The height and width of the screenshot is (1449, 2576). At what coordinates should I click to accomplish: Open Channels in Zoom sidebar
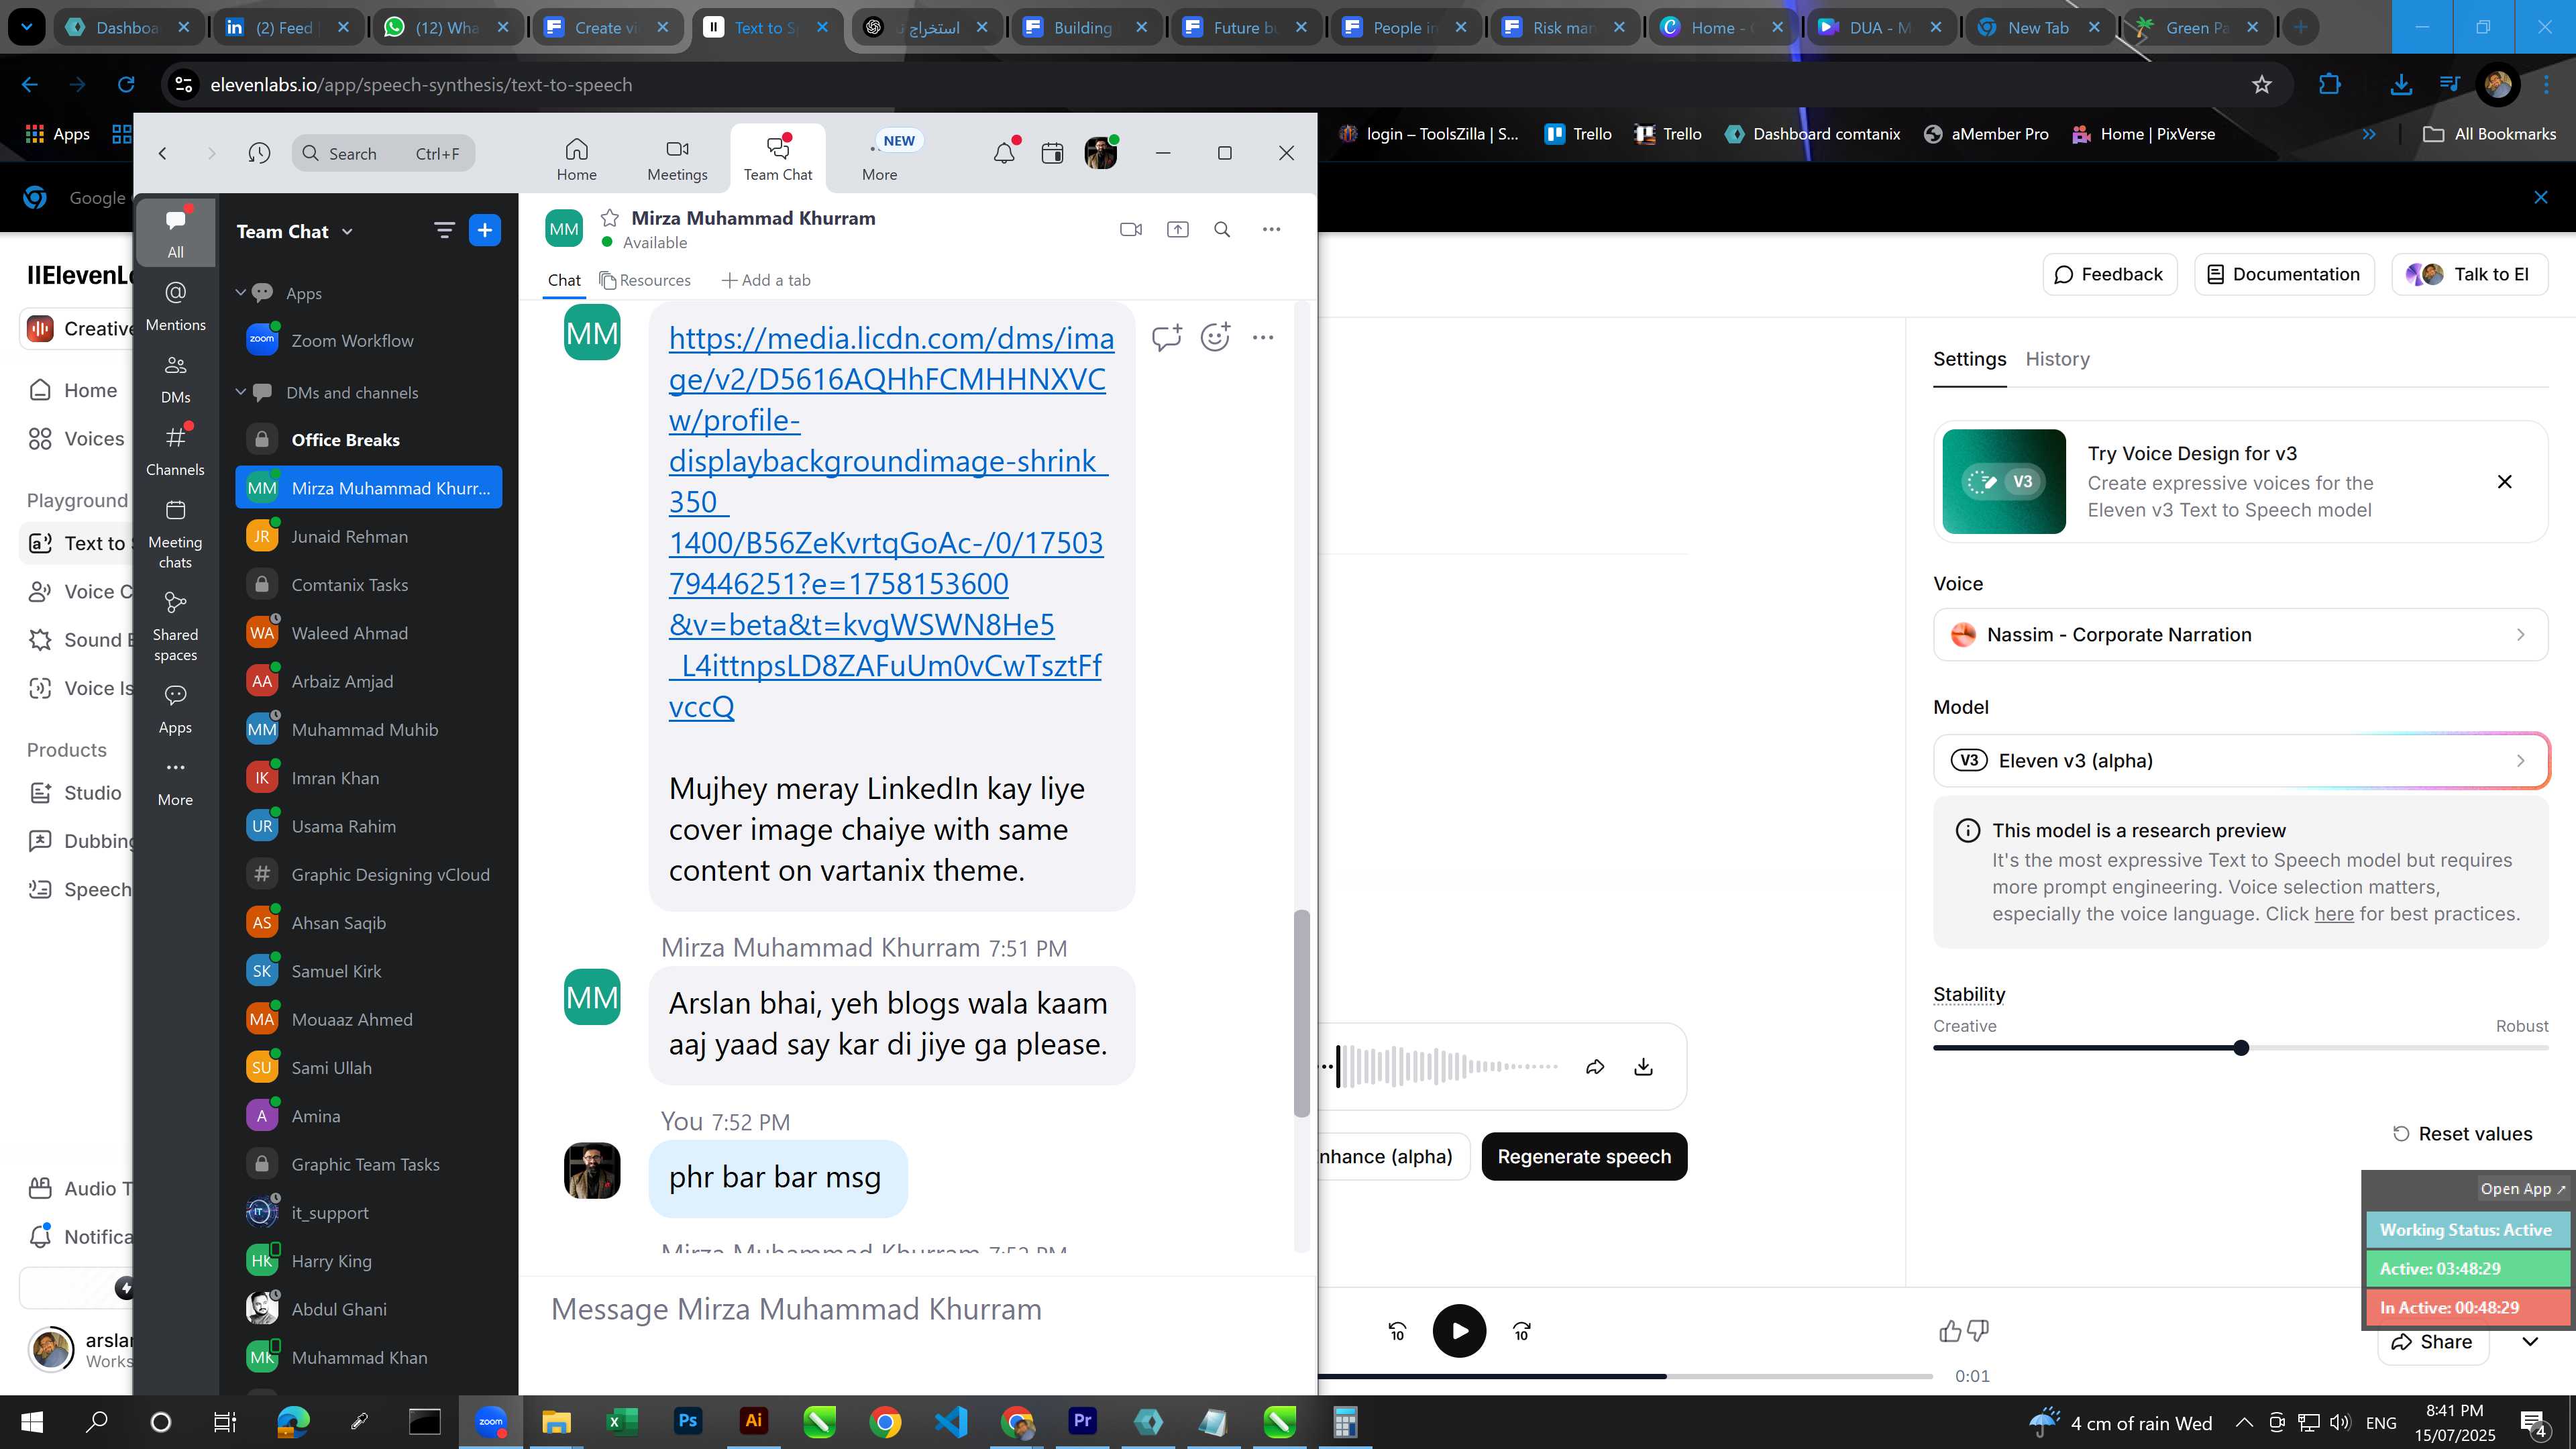click(x=175, y=450)
